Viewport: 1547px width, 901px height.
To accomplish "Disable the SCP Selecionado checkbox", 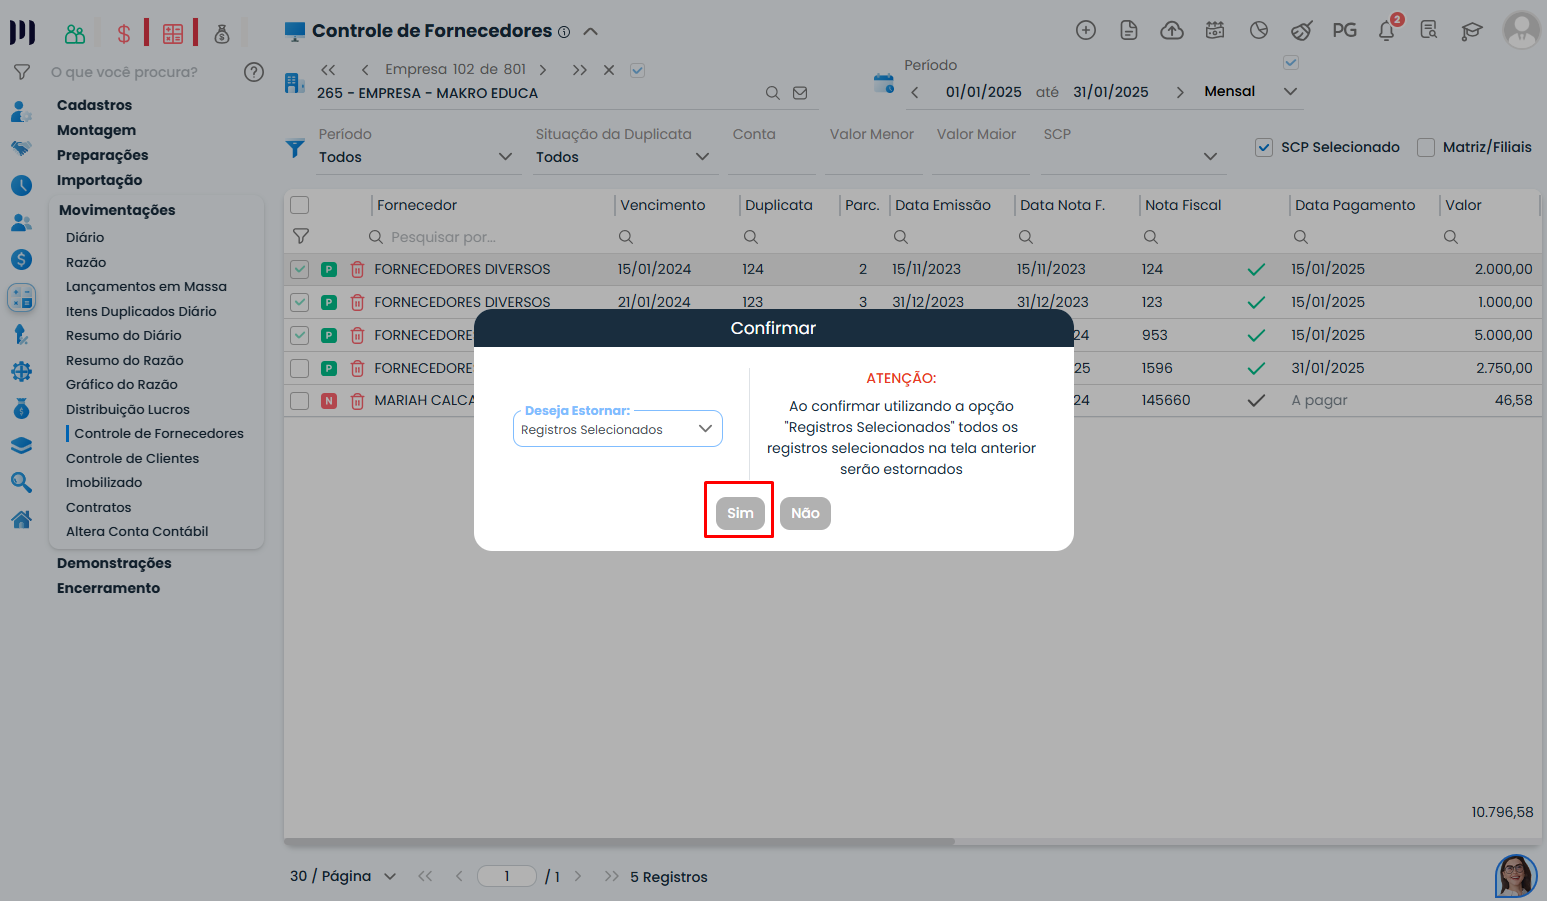I will tap(1264, 148).
